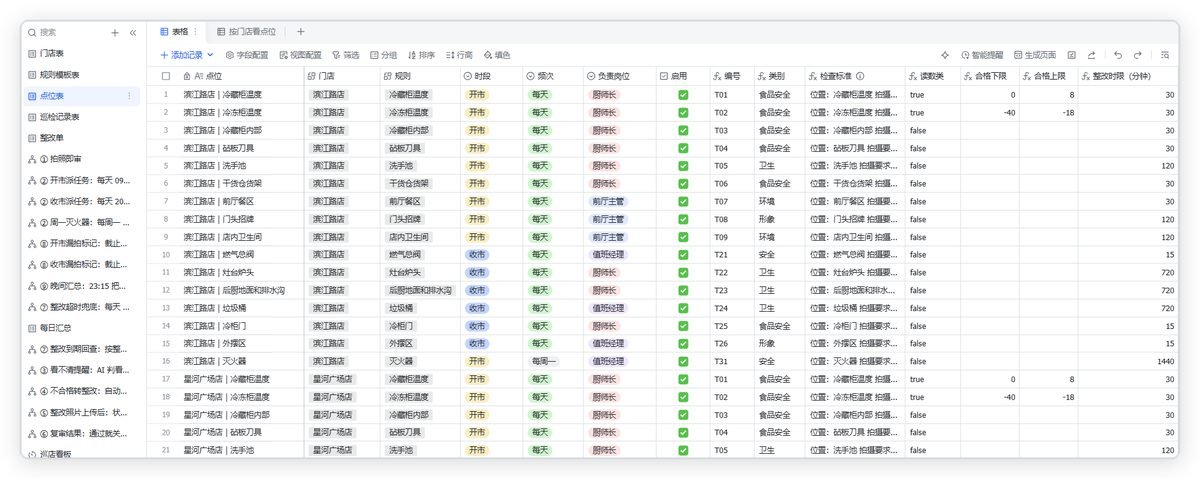
Task: Click the form icon right of 生成页面
Action: pos(1072,55)
